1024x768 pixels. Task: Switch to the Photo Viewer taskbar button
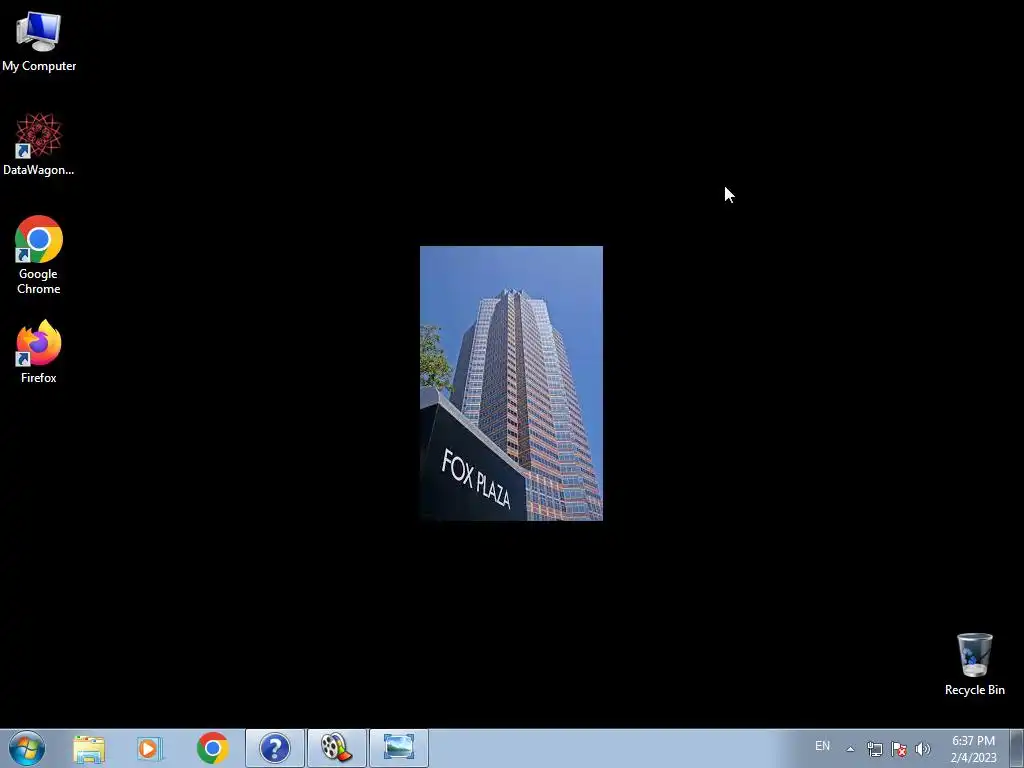pyautogui.click(x=399, y=748)
